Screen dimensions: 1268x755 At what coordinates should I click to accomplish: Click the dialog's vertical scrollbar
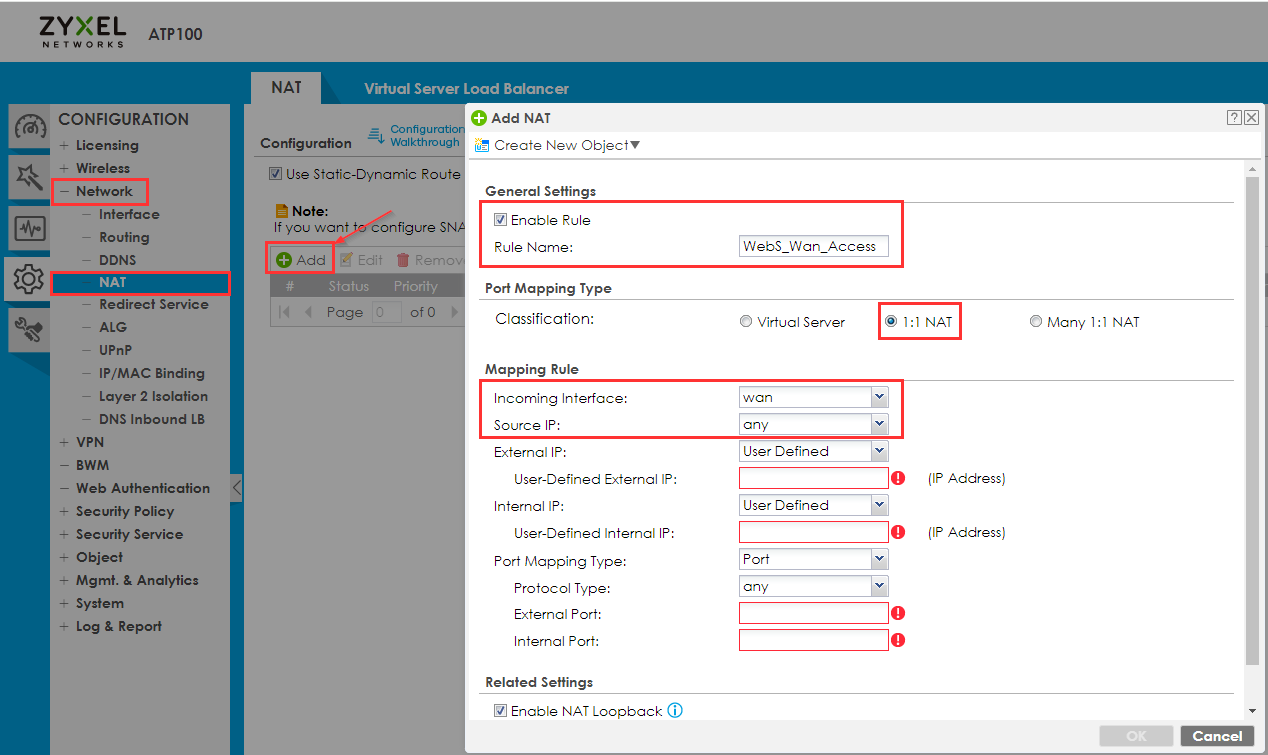[1252, 420]
